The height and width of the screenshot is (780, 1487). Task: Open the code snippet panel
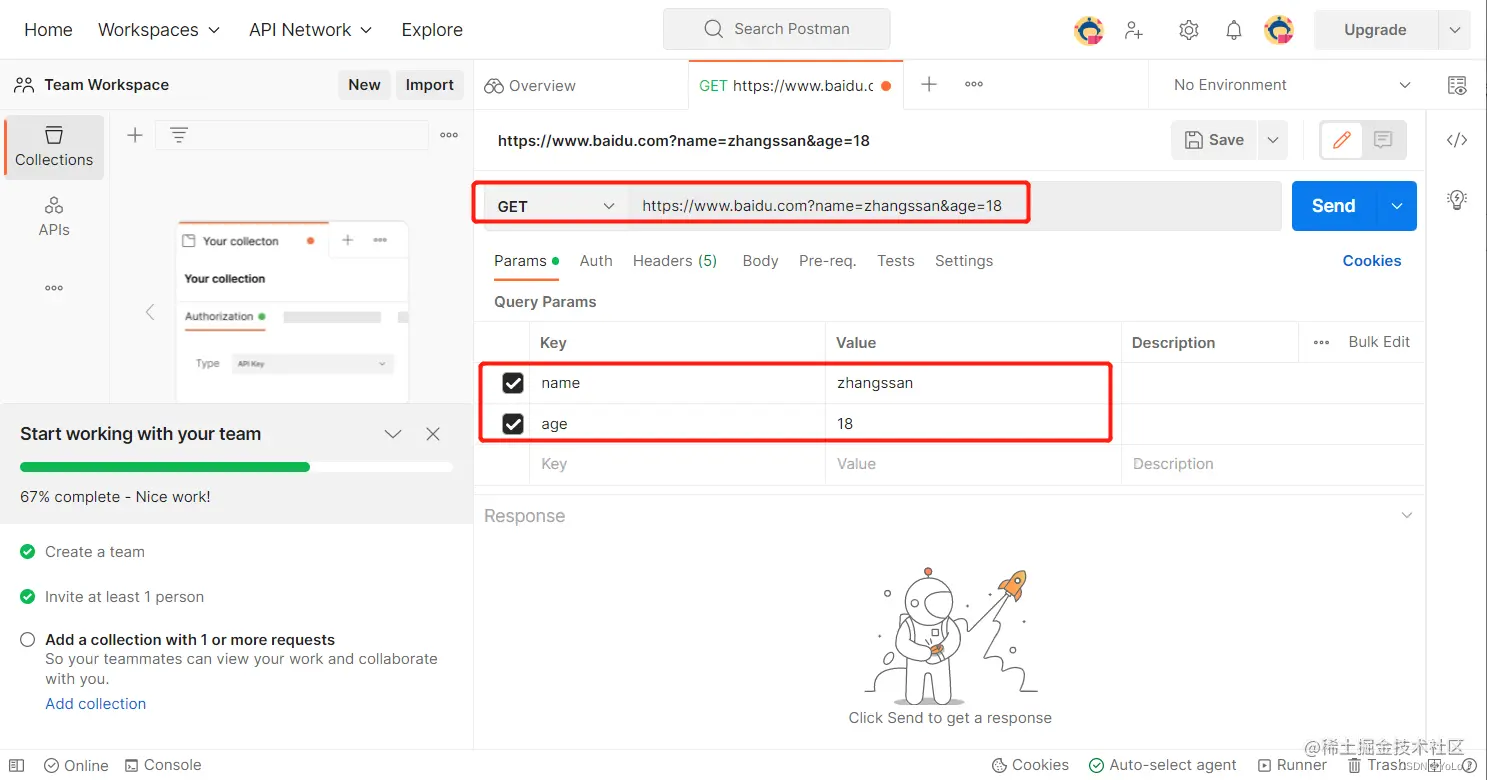pyautogui.click(x=1457, y=140)
